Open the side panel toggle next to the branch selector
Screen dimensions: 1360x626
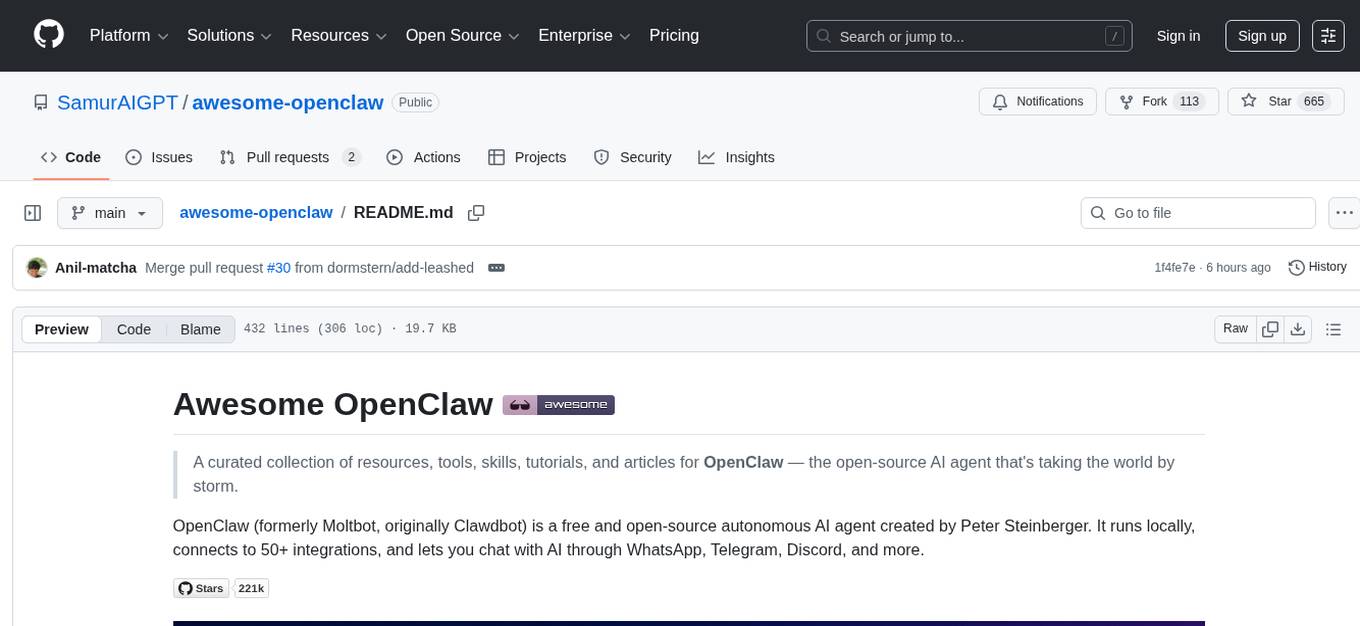[32, 212]
